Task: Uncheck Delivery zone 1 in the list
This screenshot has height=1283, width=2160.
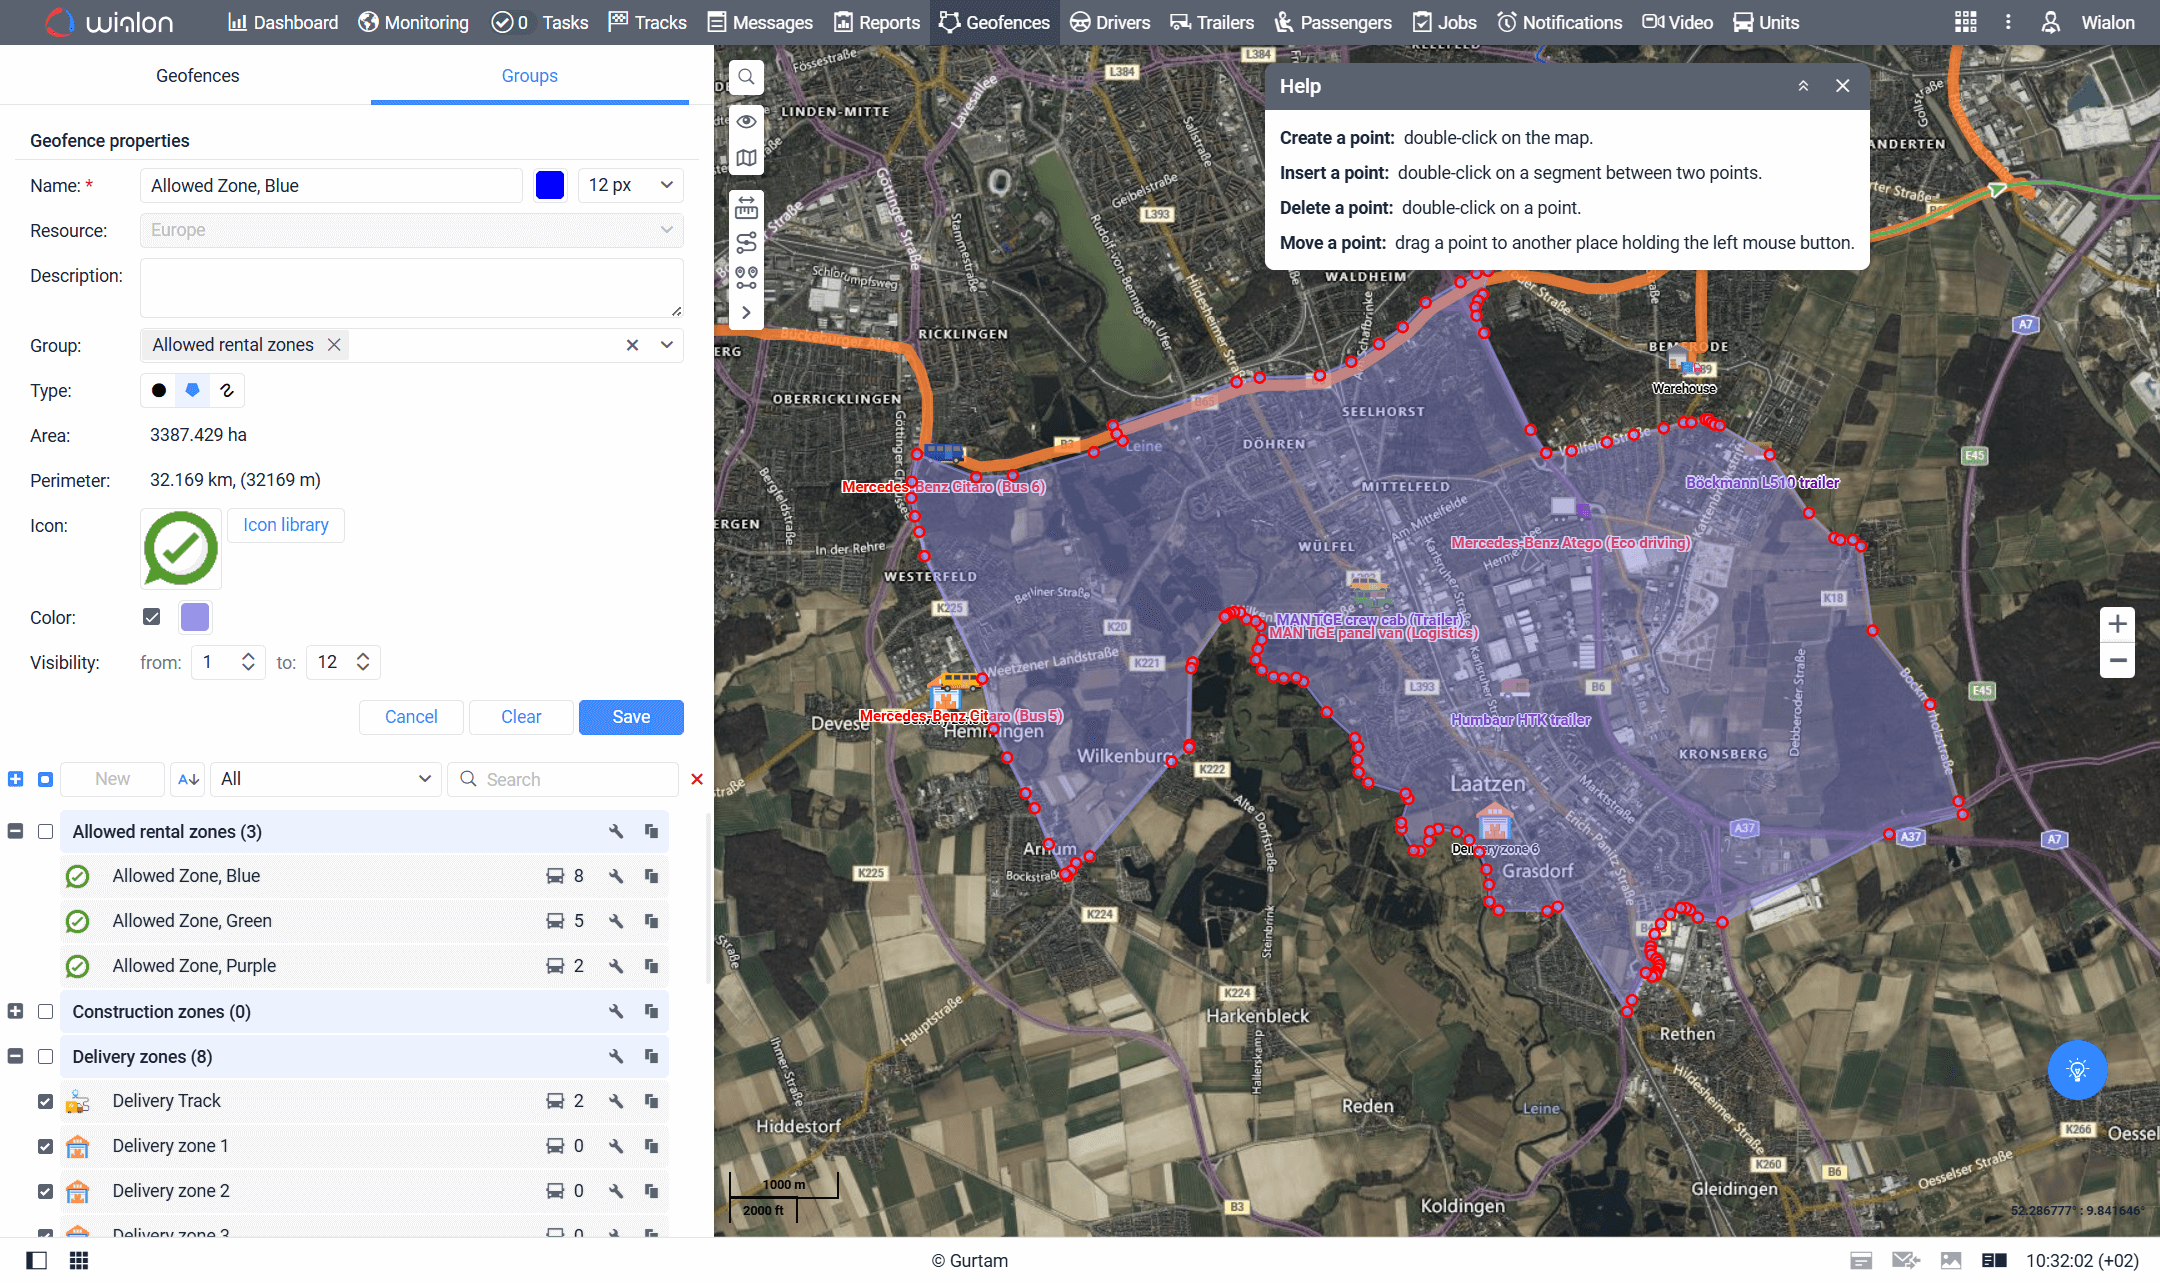Action: (x=45, y=1145)
